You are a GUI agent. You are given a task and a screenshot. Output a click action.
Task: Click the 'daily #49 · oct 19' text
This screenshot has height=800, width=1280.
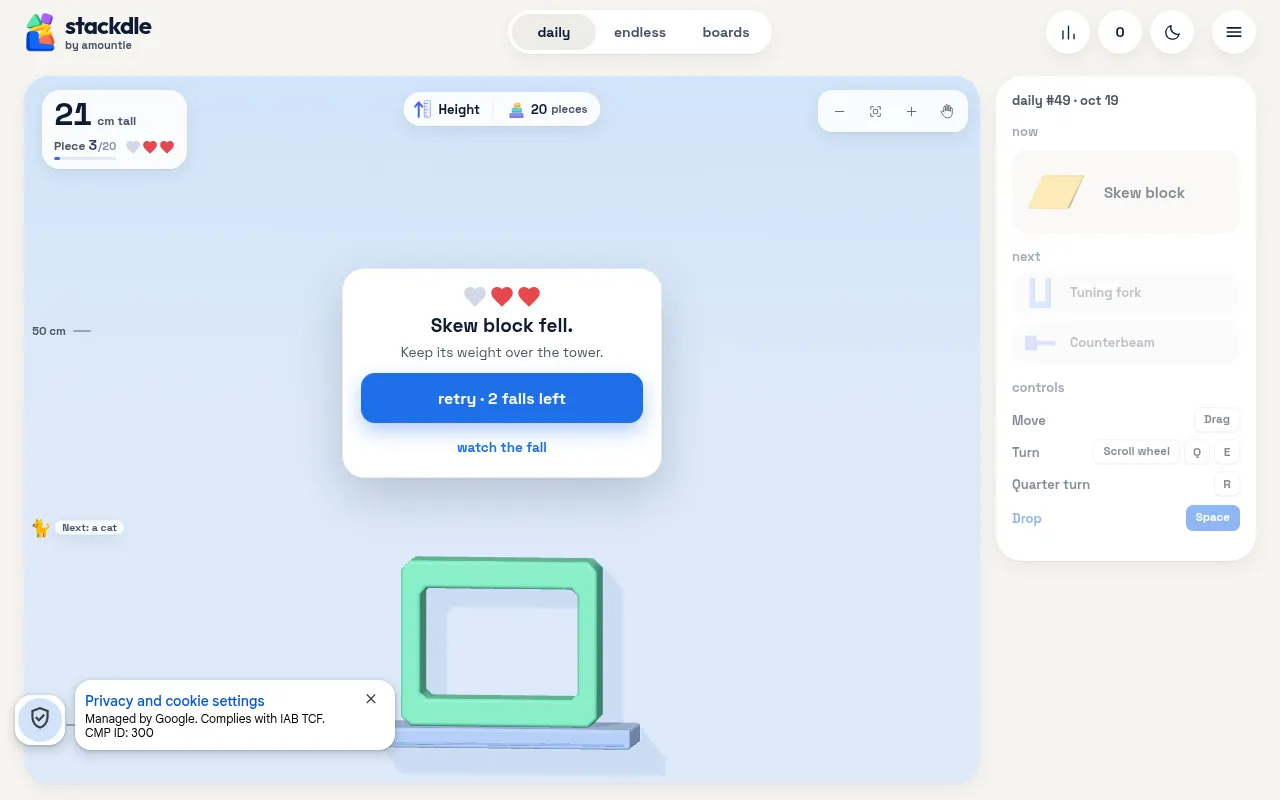tap(1065, 100)
